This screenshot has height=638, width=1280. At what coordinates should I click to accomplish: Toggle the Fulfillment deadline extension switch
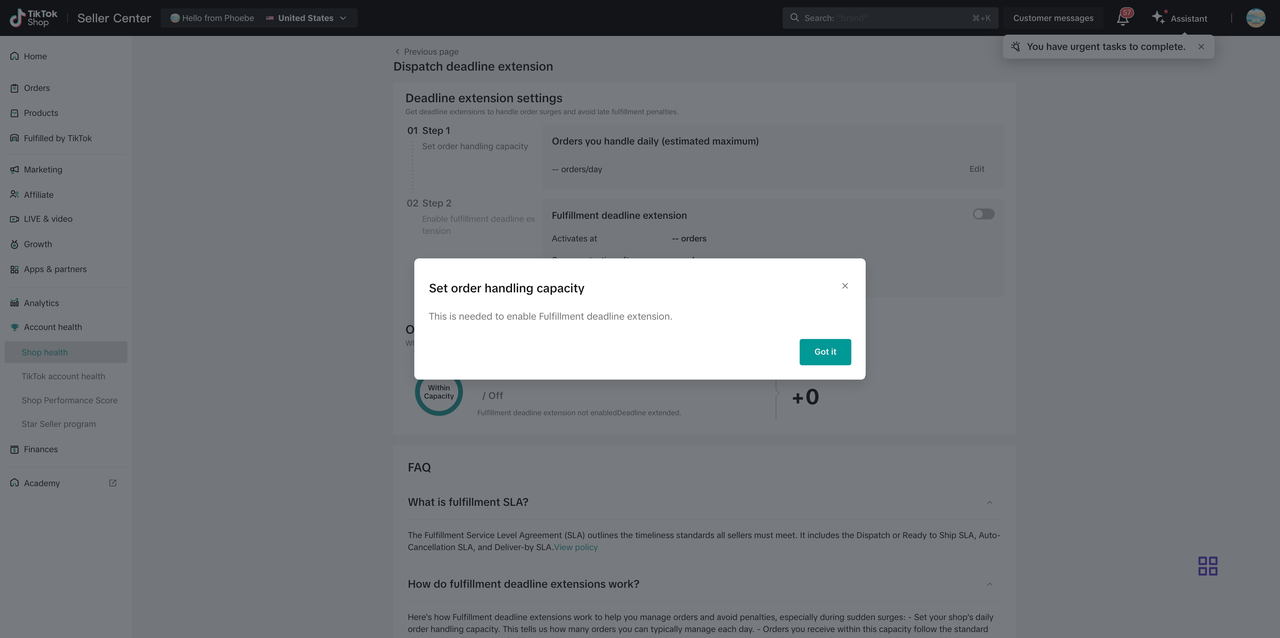pyautogui.click(x=984, y=214)
